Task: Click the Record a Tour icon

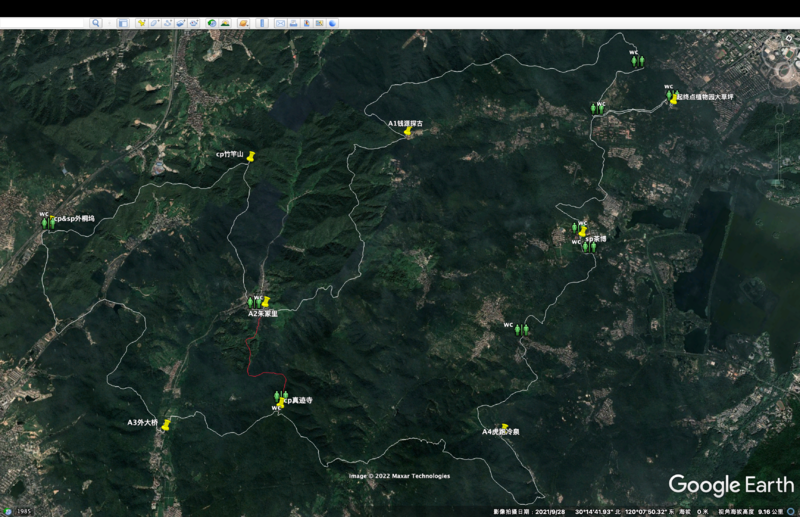Action: pos(194,22)
